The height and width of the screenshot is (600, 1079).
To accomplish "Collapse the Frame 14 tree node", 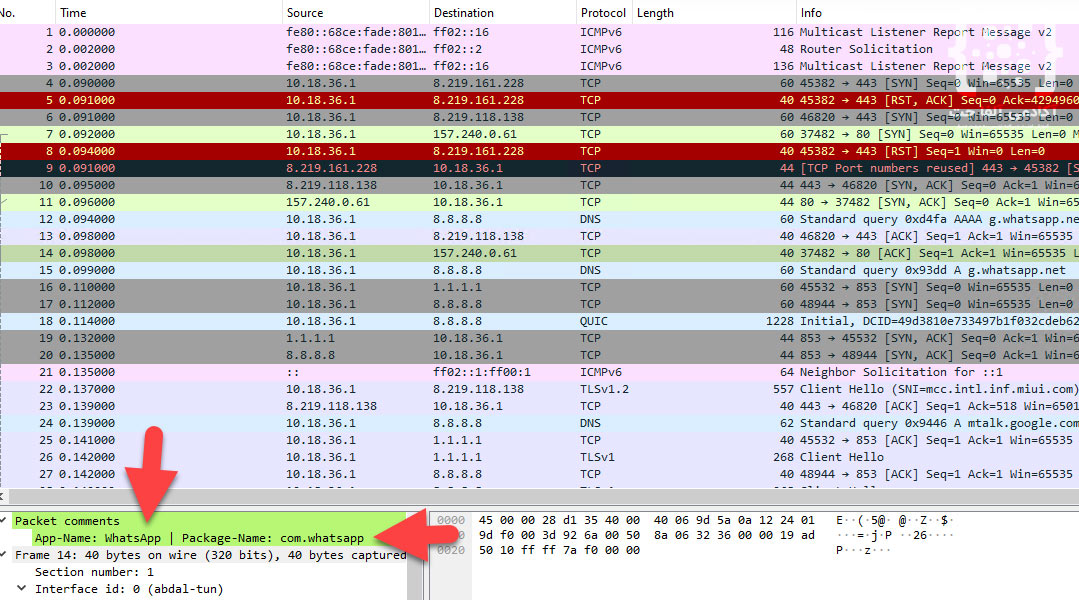I will tap(4, 555).
